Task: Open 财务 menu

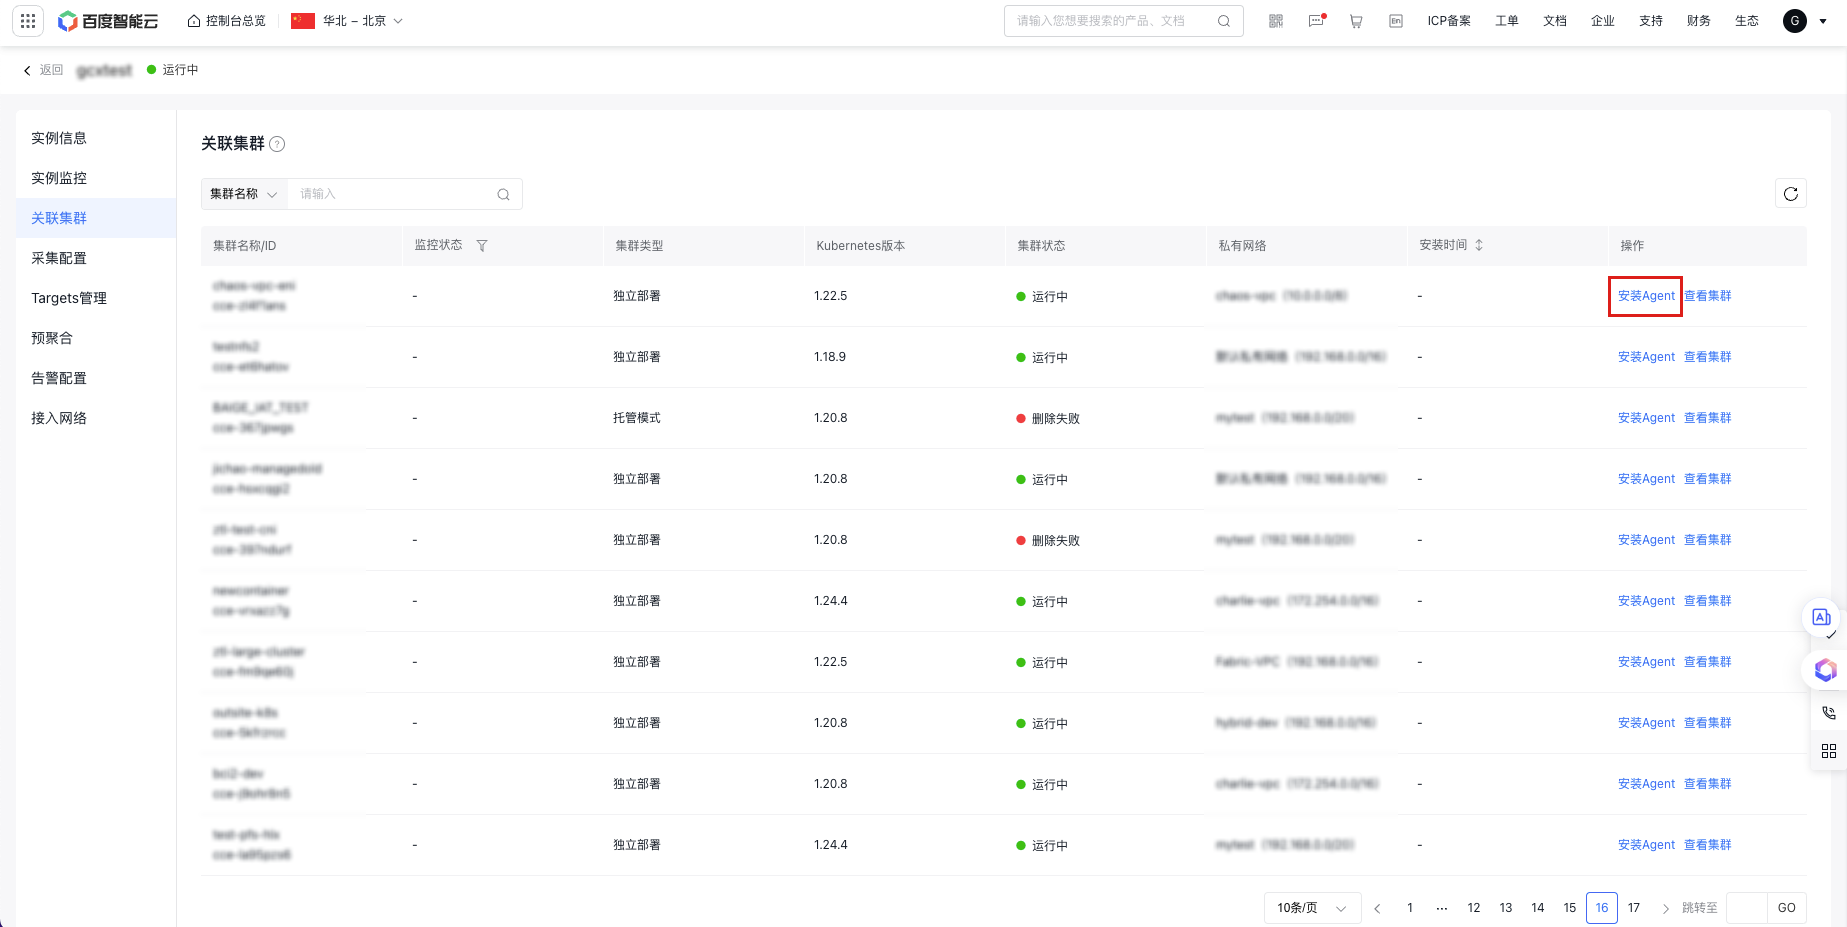Action: coord(1699,21)
